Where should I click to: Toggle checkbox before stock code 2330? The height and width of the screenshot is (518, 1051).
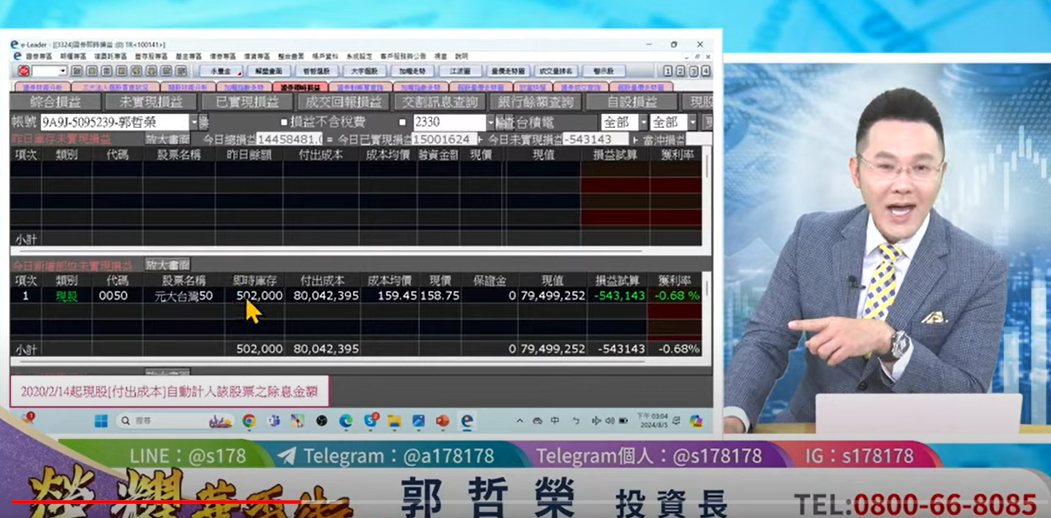403,122
